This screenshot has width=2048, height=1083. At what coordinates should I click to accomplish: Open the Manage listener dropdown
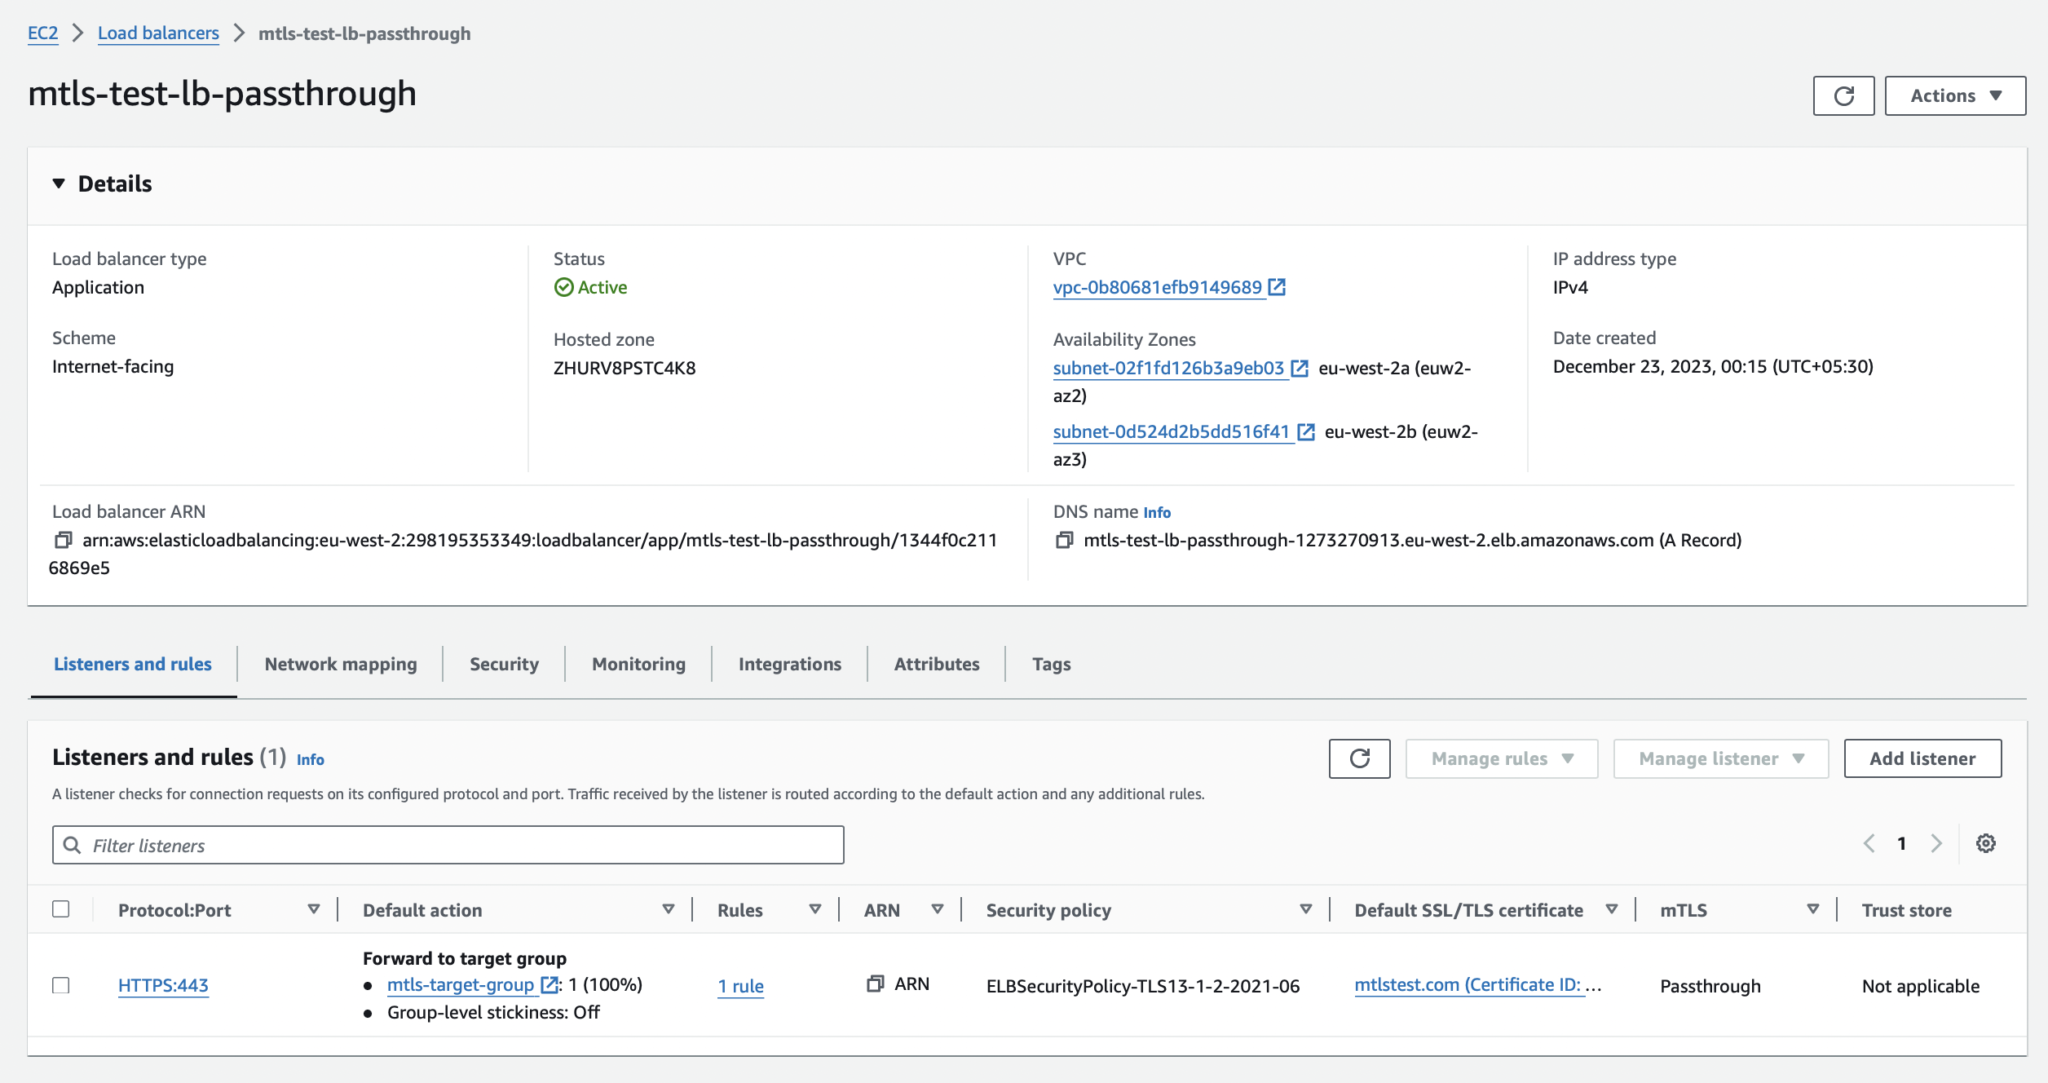coord(1720,758)
